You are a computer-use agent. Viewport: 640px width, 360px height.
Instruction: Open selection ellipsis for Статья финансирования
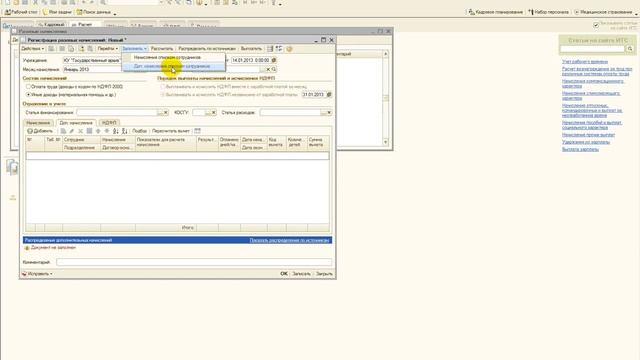pos(160,112)
